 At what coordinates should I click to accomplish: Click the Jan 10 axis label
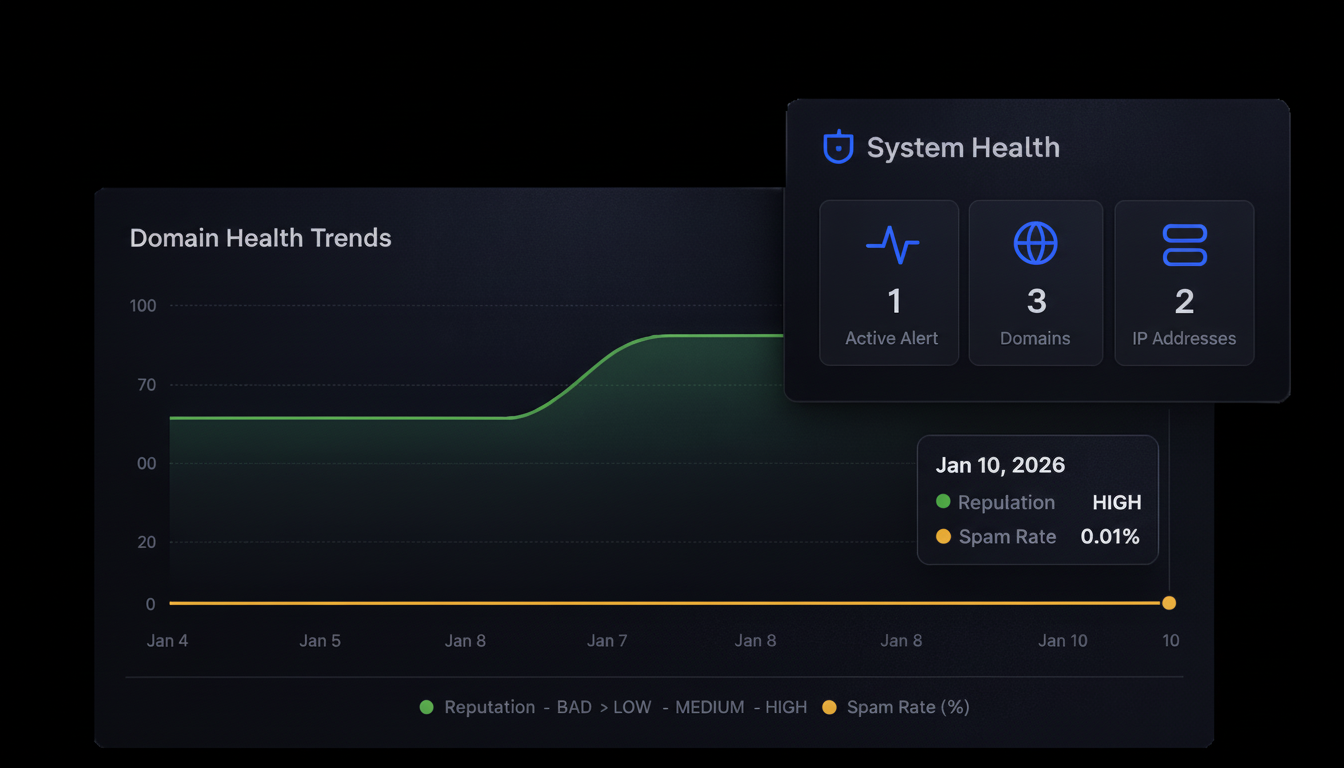click(x=1062, y=641)
